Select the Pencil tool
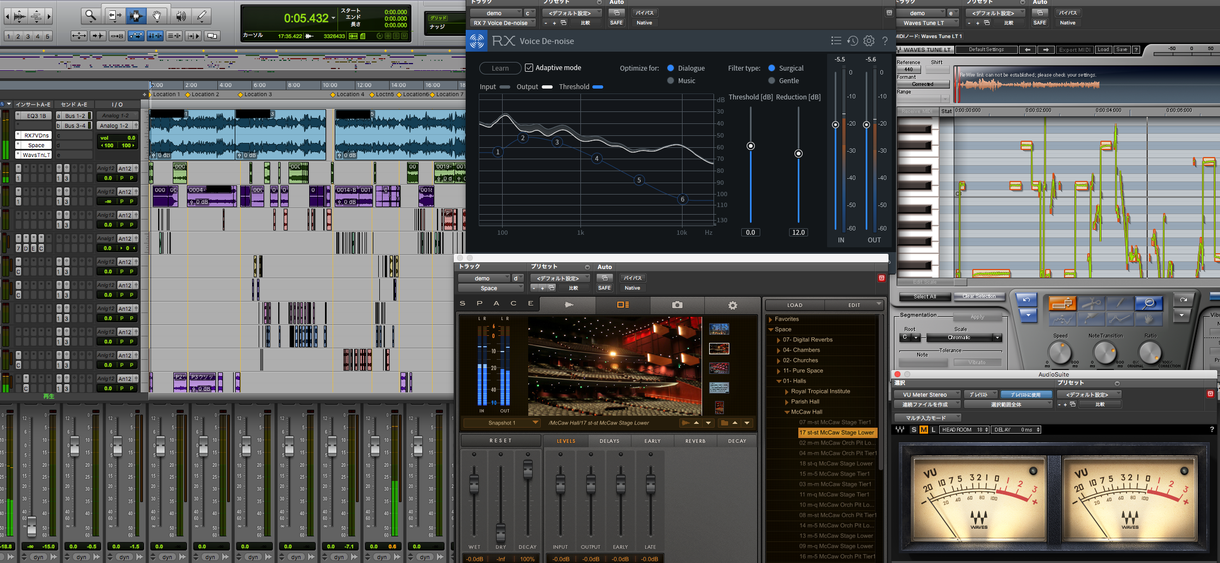1220x563 pixels. (x=201, y=16)
